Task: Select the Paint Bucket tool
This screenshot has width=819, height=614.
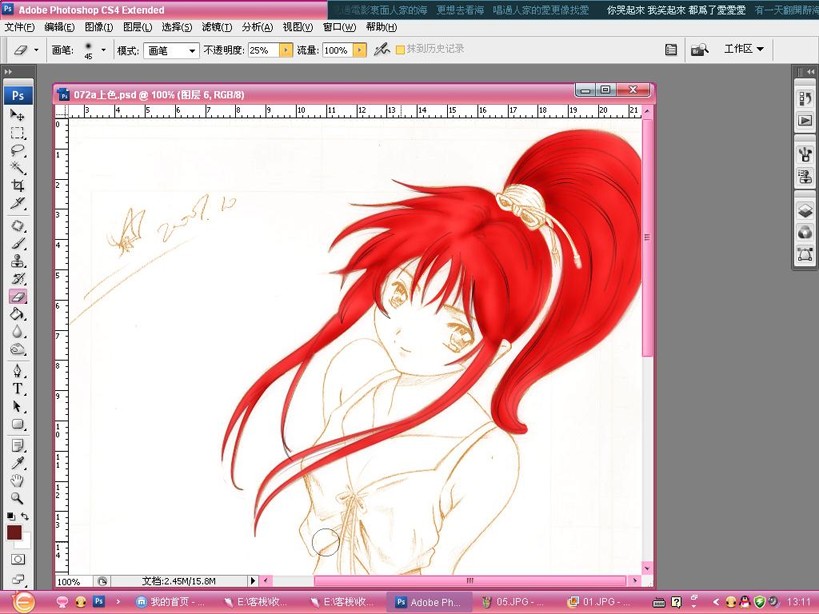Action: pos(18,314)
